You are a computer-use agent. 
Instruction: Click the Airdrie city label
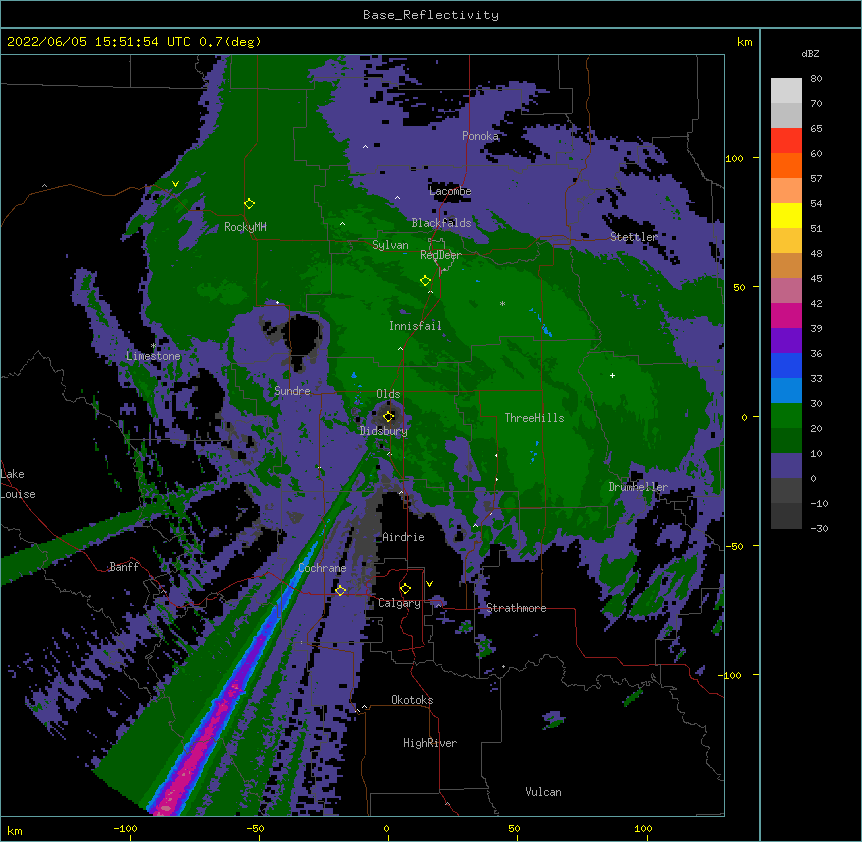pos(404,537)
